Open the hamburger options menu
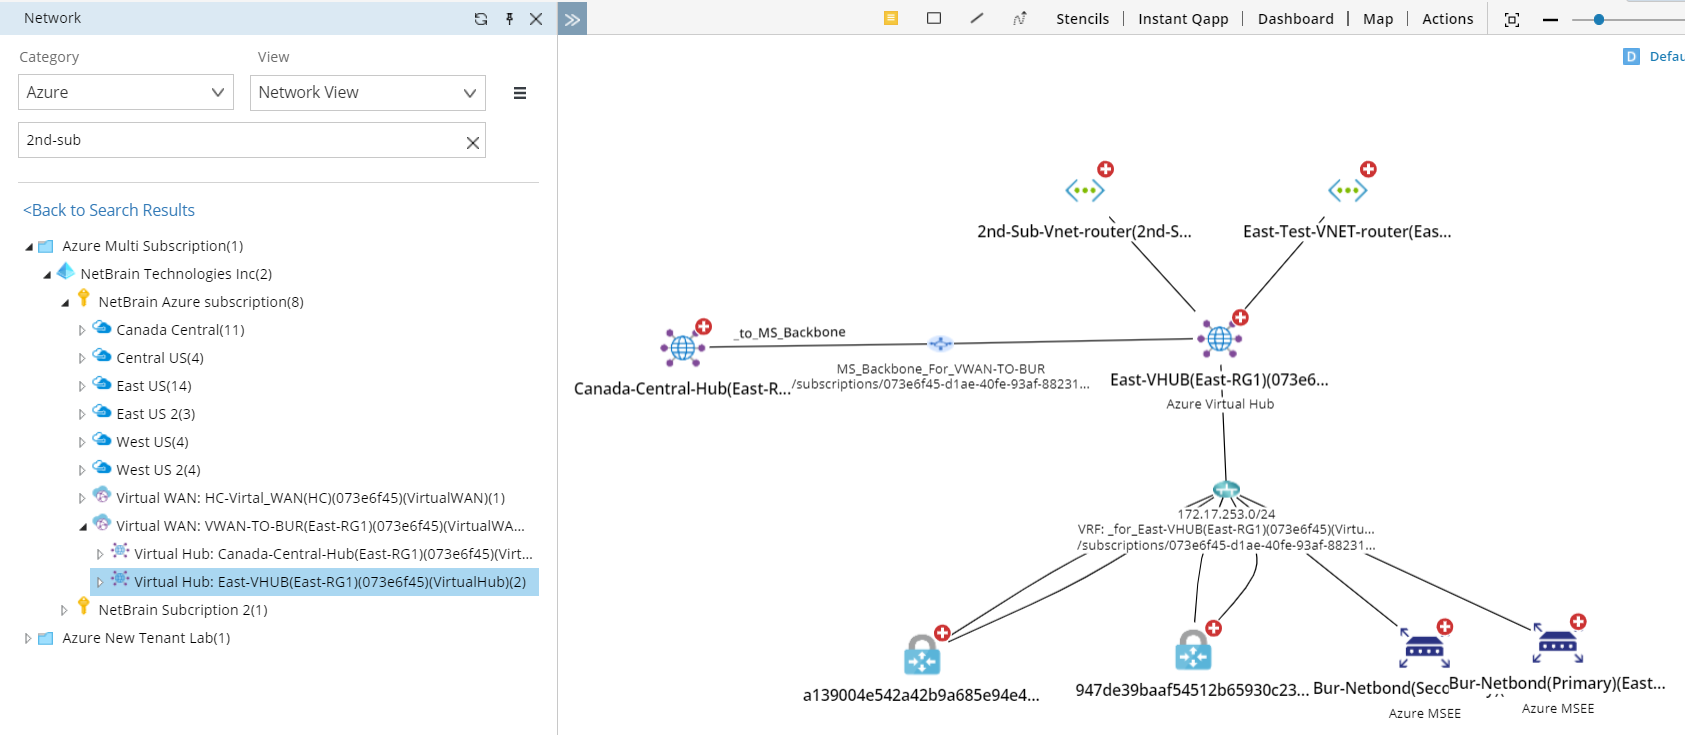Screen dimensions: 1685x735 (x=520, y=93)
